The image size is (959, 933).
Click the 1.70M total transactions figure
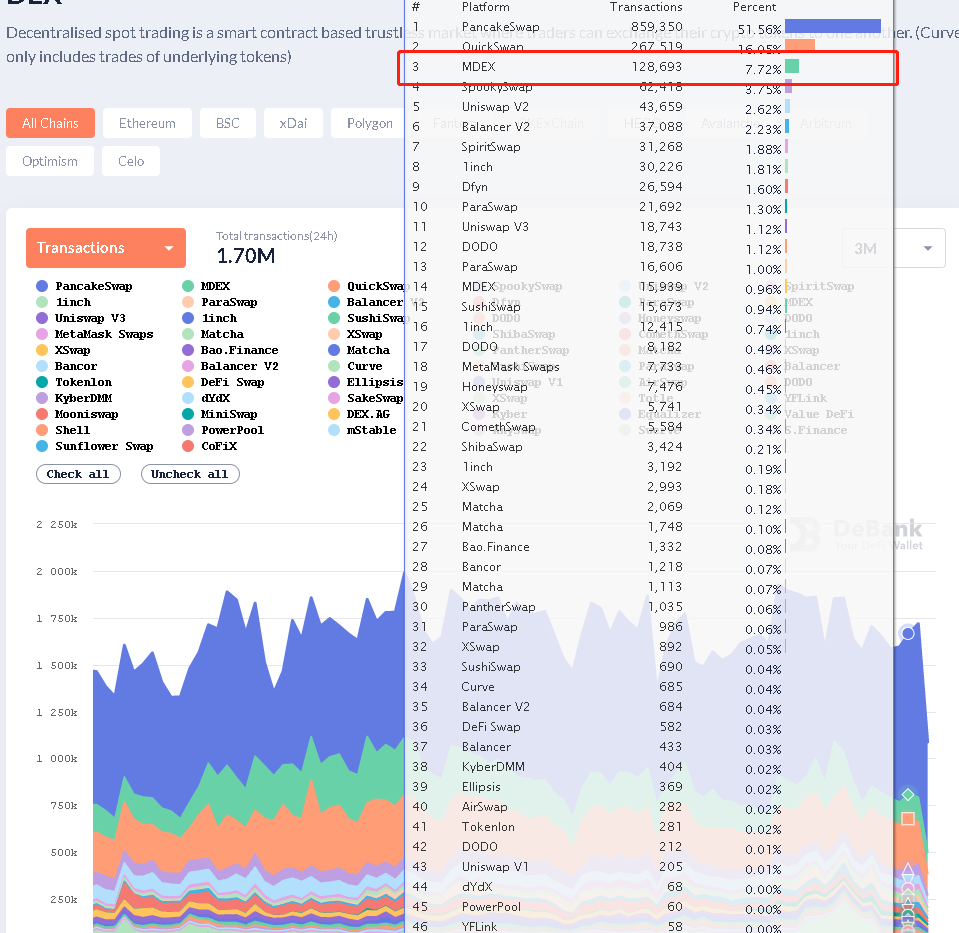pos(246,256)
